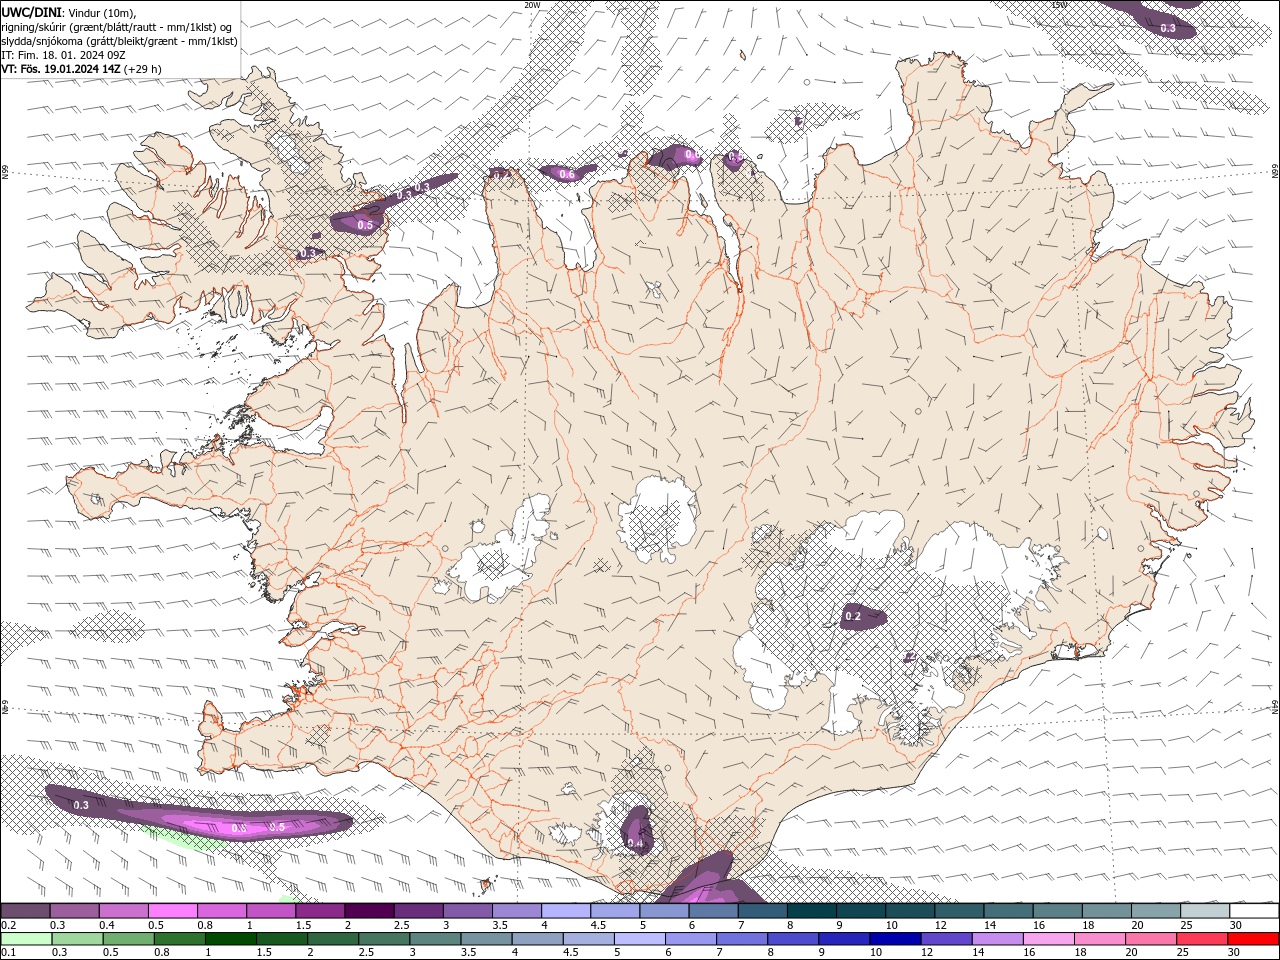Click the 'VT: Fös. 19.01.2024 14Z' valid time text

click(61, 69)
